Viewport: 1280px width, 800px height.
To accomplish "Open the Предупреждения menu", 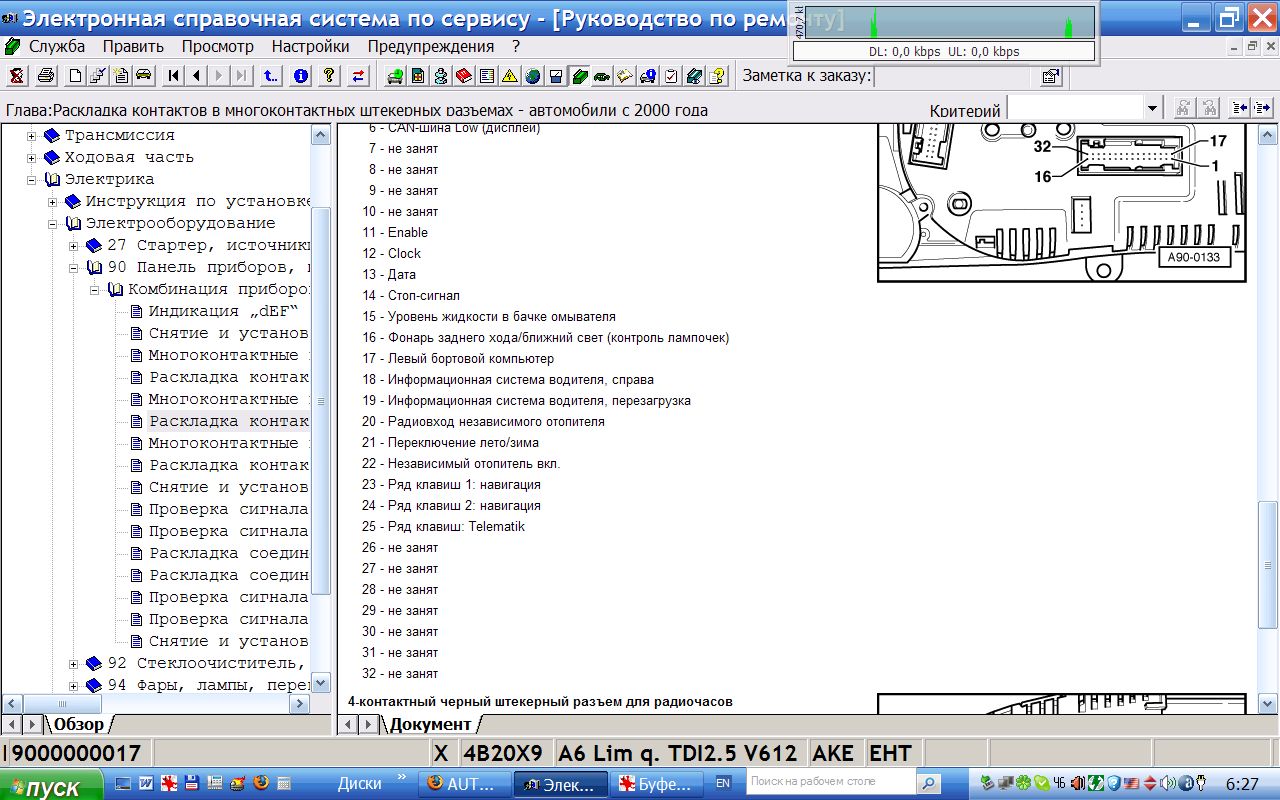I will pyautogui.click(x=430, y=46).
